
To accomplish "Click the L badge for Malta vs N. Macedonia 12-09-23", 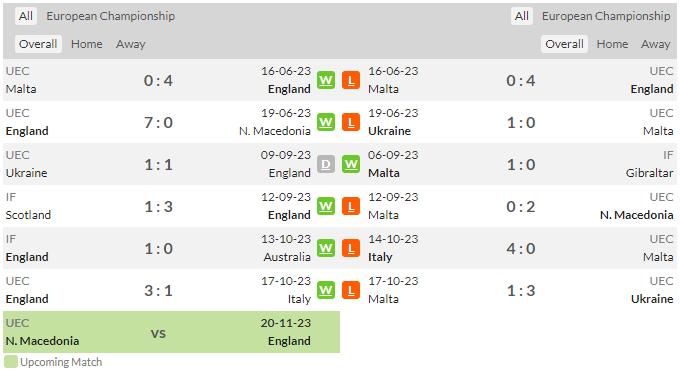I will 351,206.
